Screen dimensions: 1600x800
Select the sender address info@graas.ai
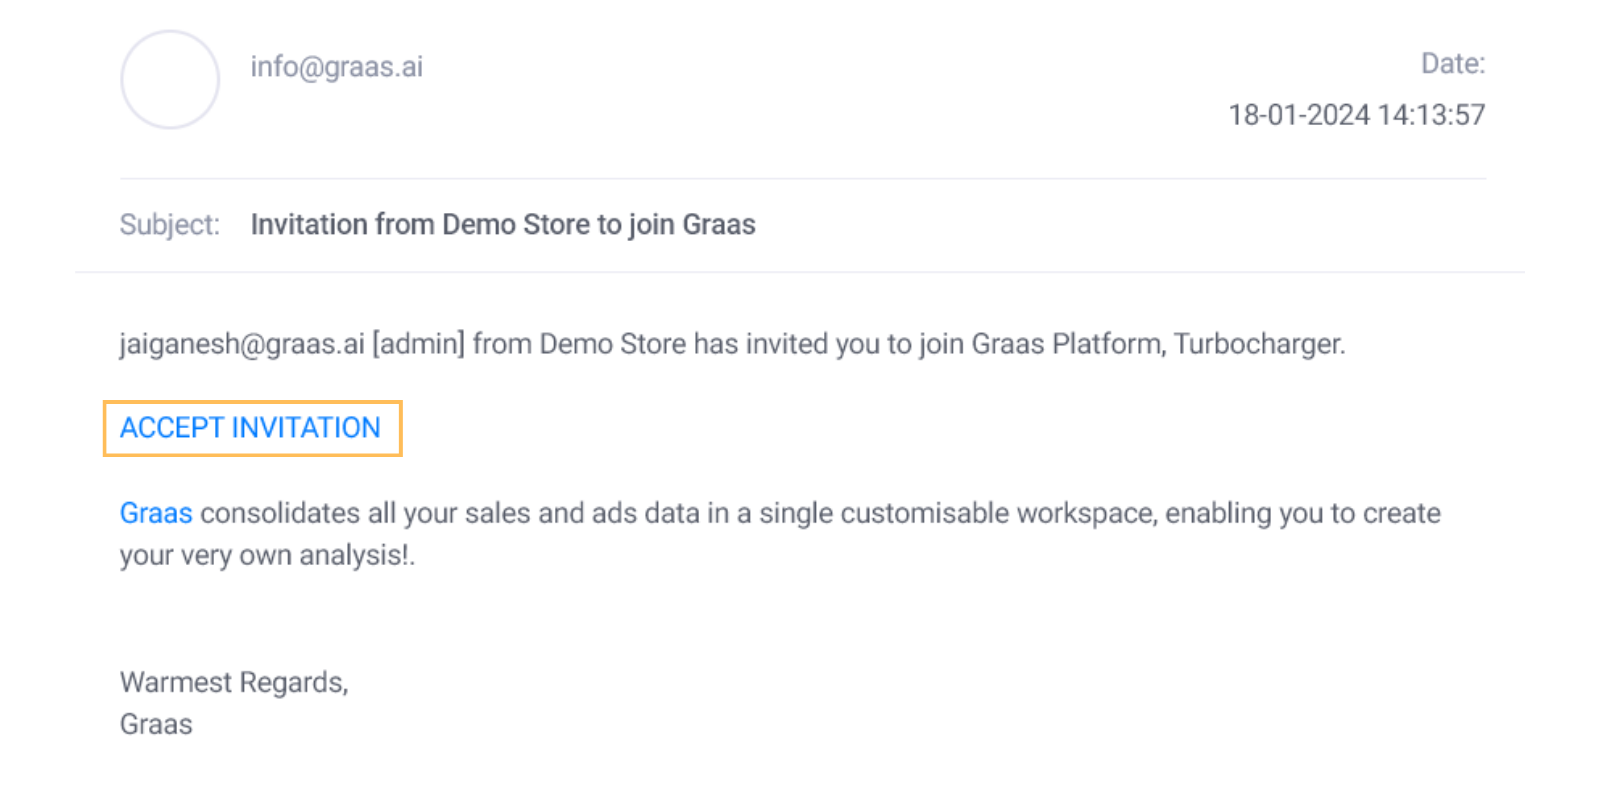pyautogui.click(x=336, y=67)
